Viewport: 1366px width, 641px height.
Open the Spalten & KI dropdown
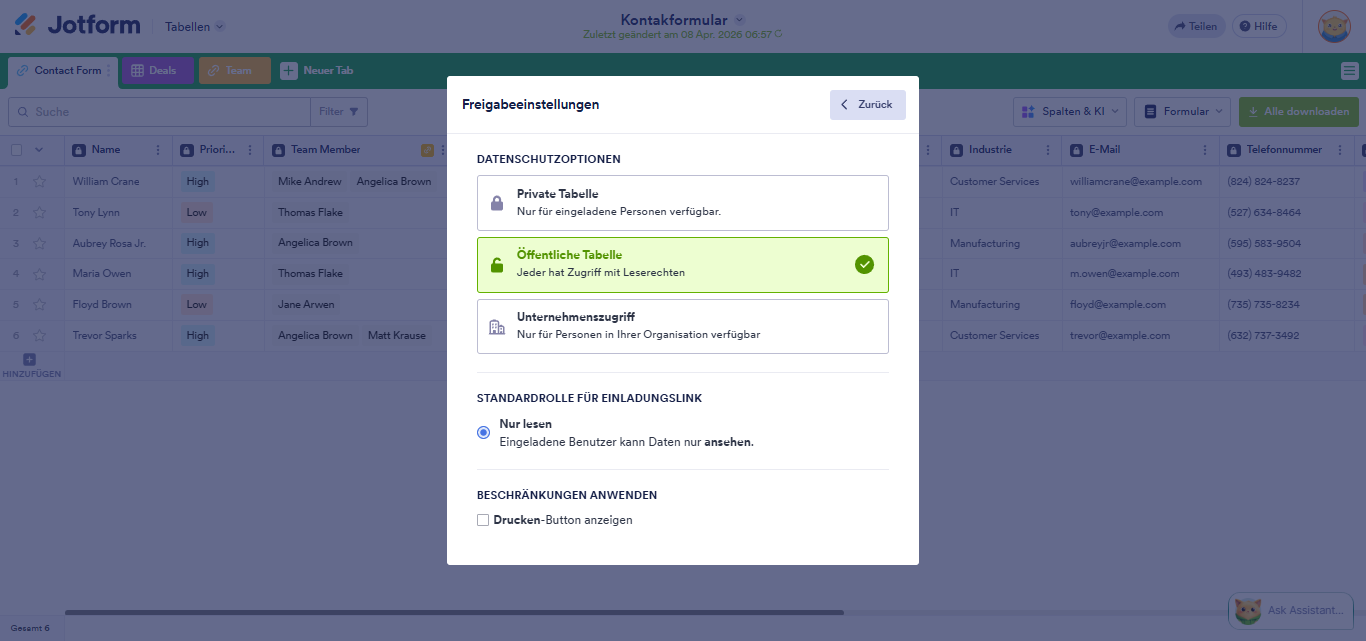click(x=1070, y=111)
